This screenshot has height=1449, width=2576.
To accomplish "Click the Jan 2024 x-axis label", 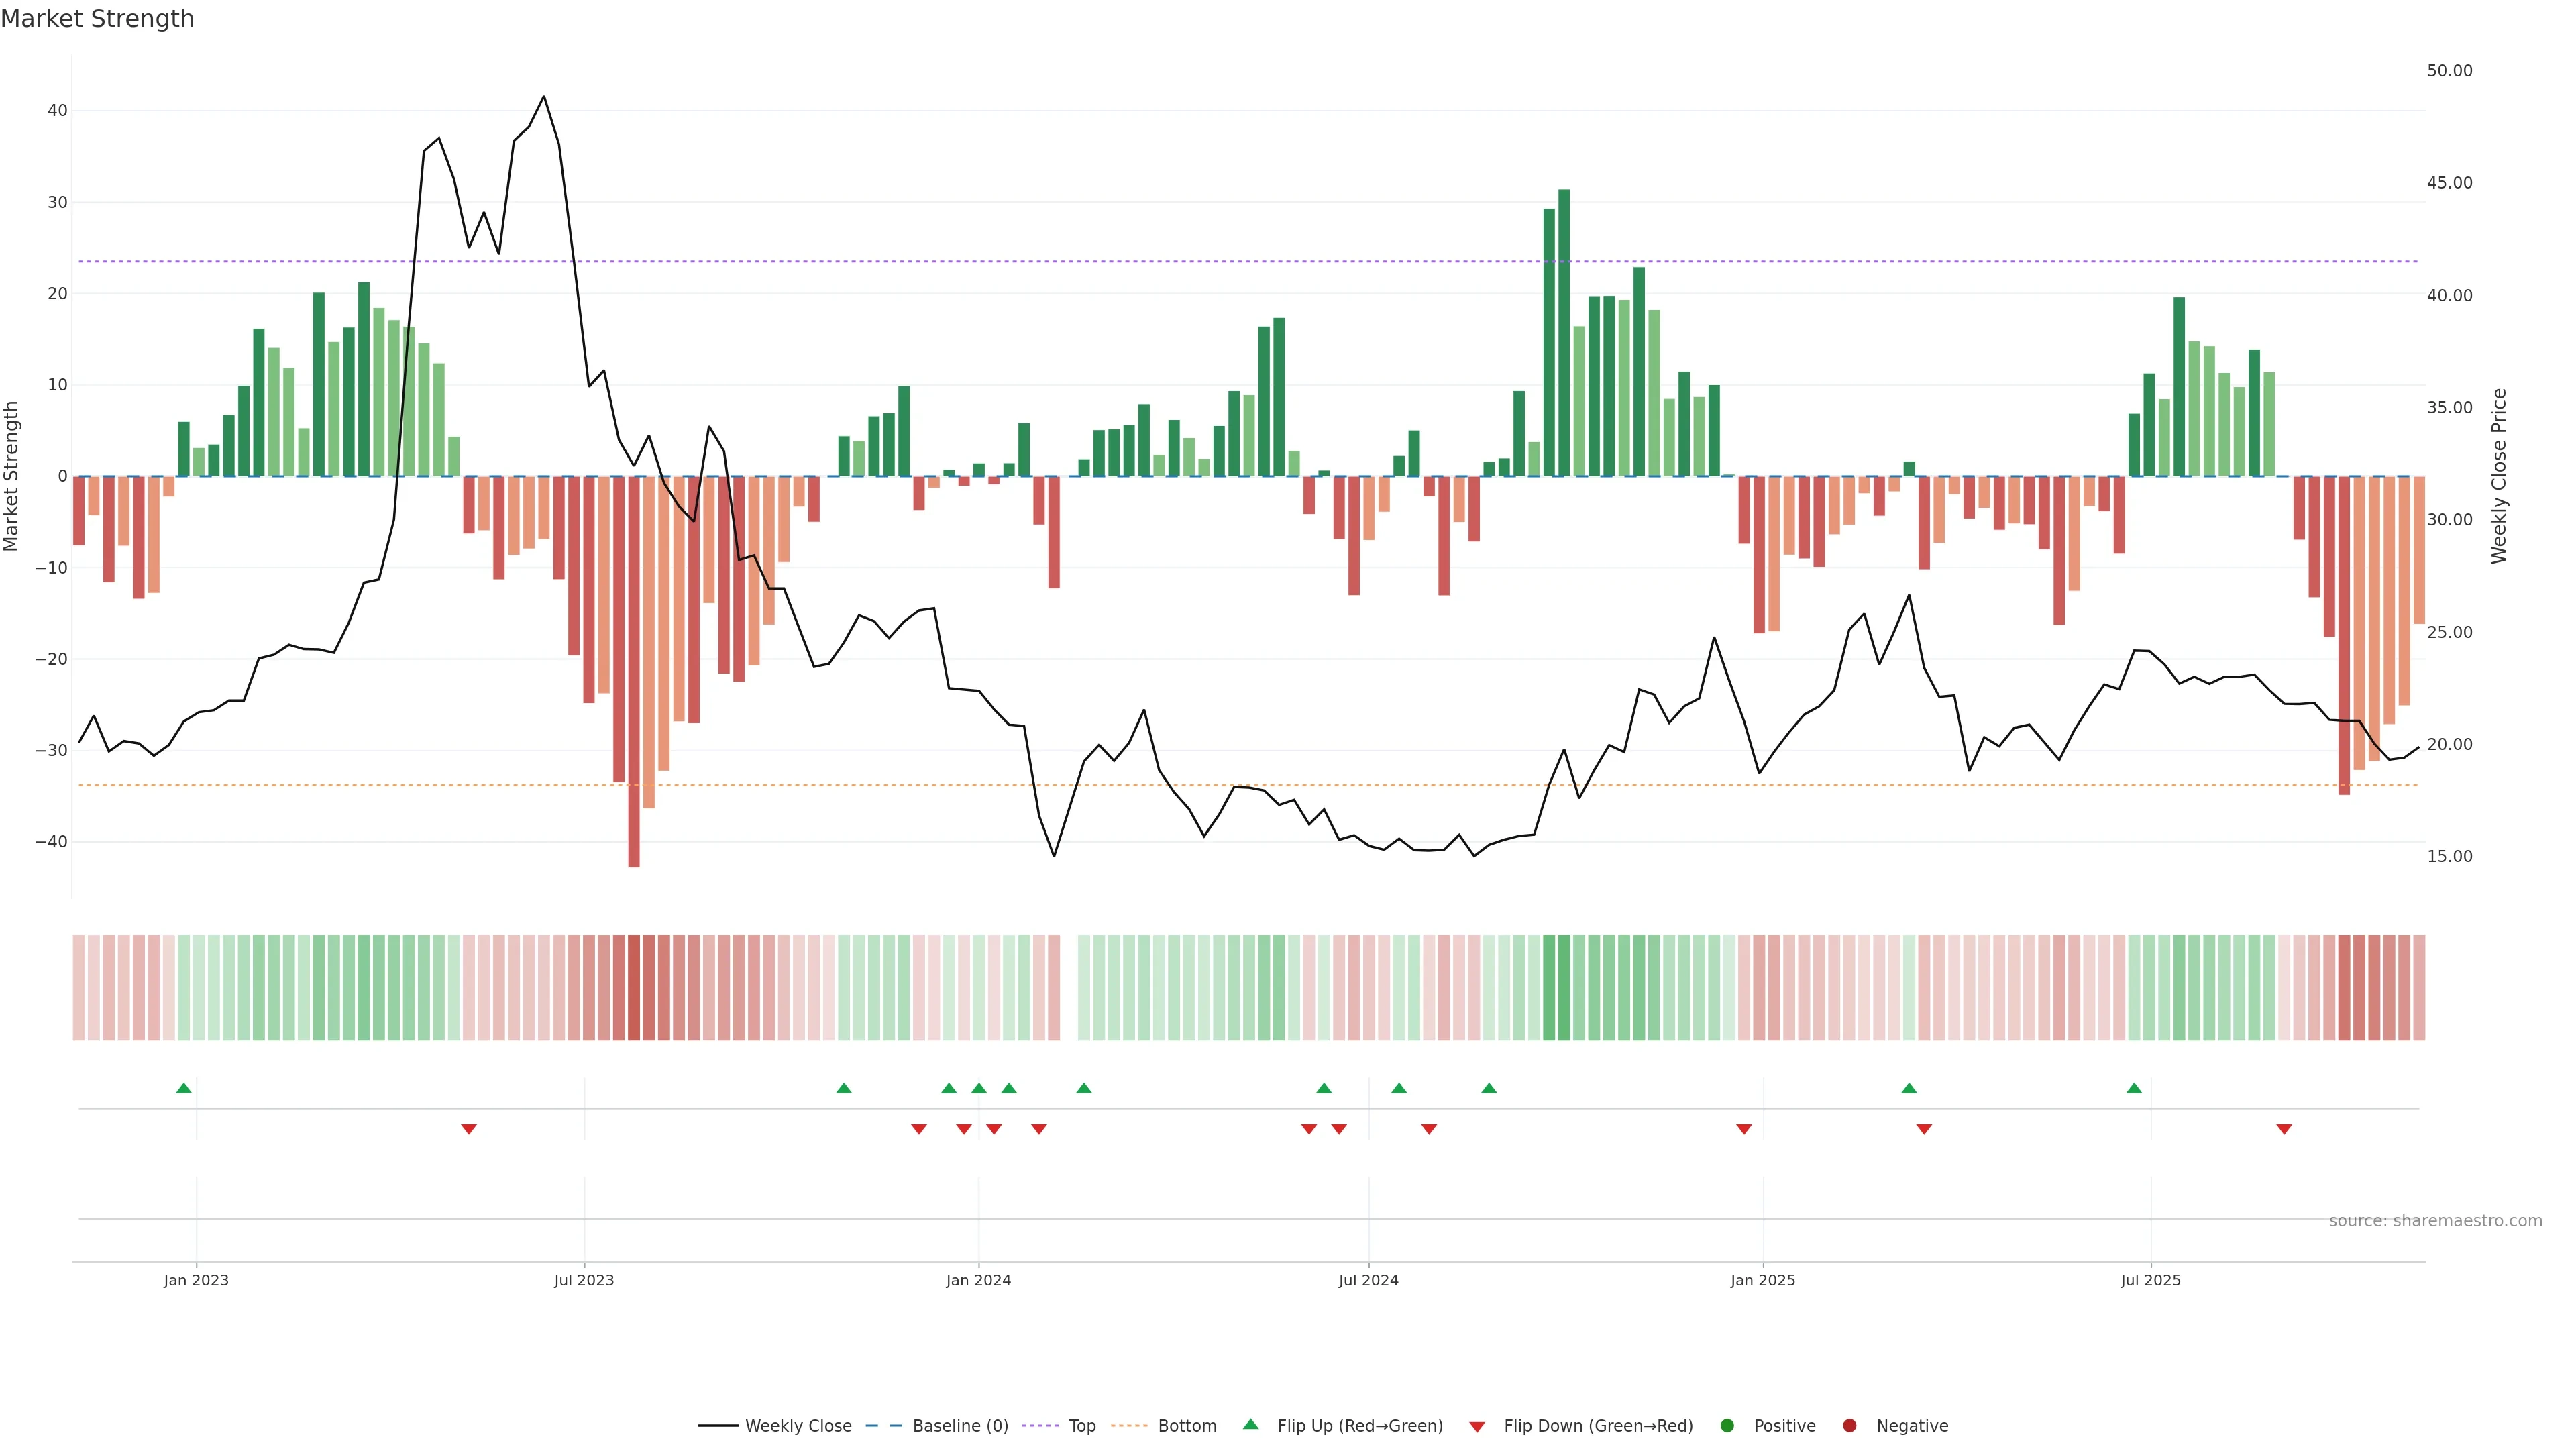I will (x=978, y=1280).
